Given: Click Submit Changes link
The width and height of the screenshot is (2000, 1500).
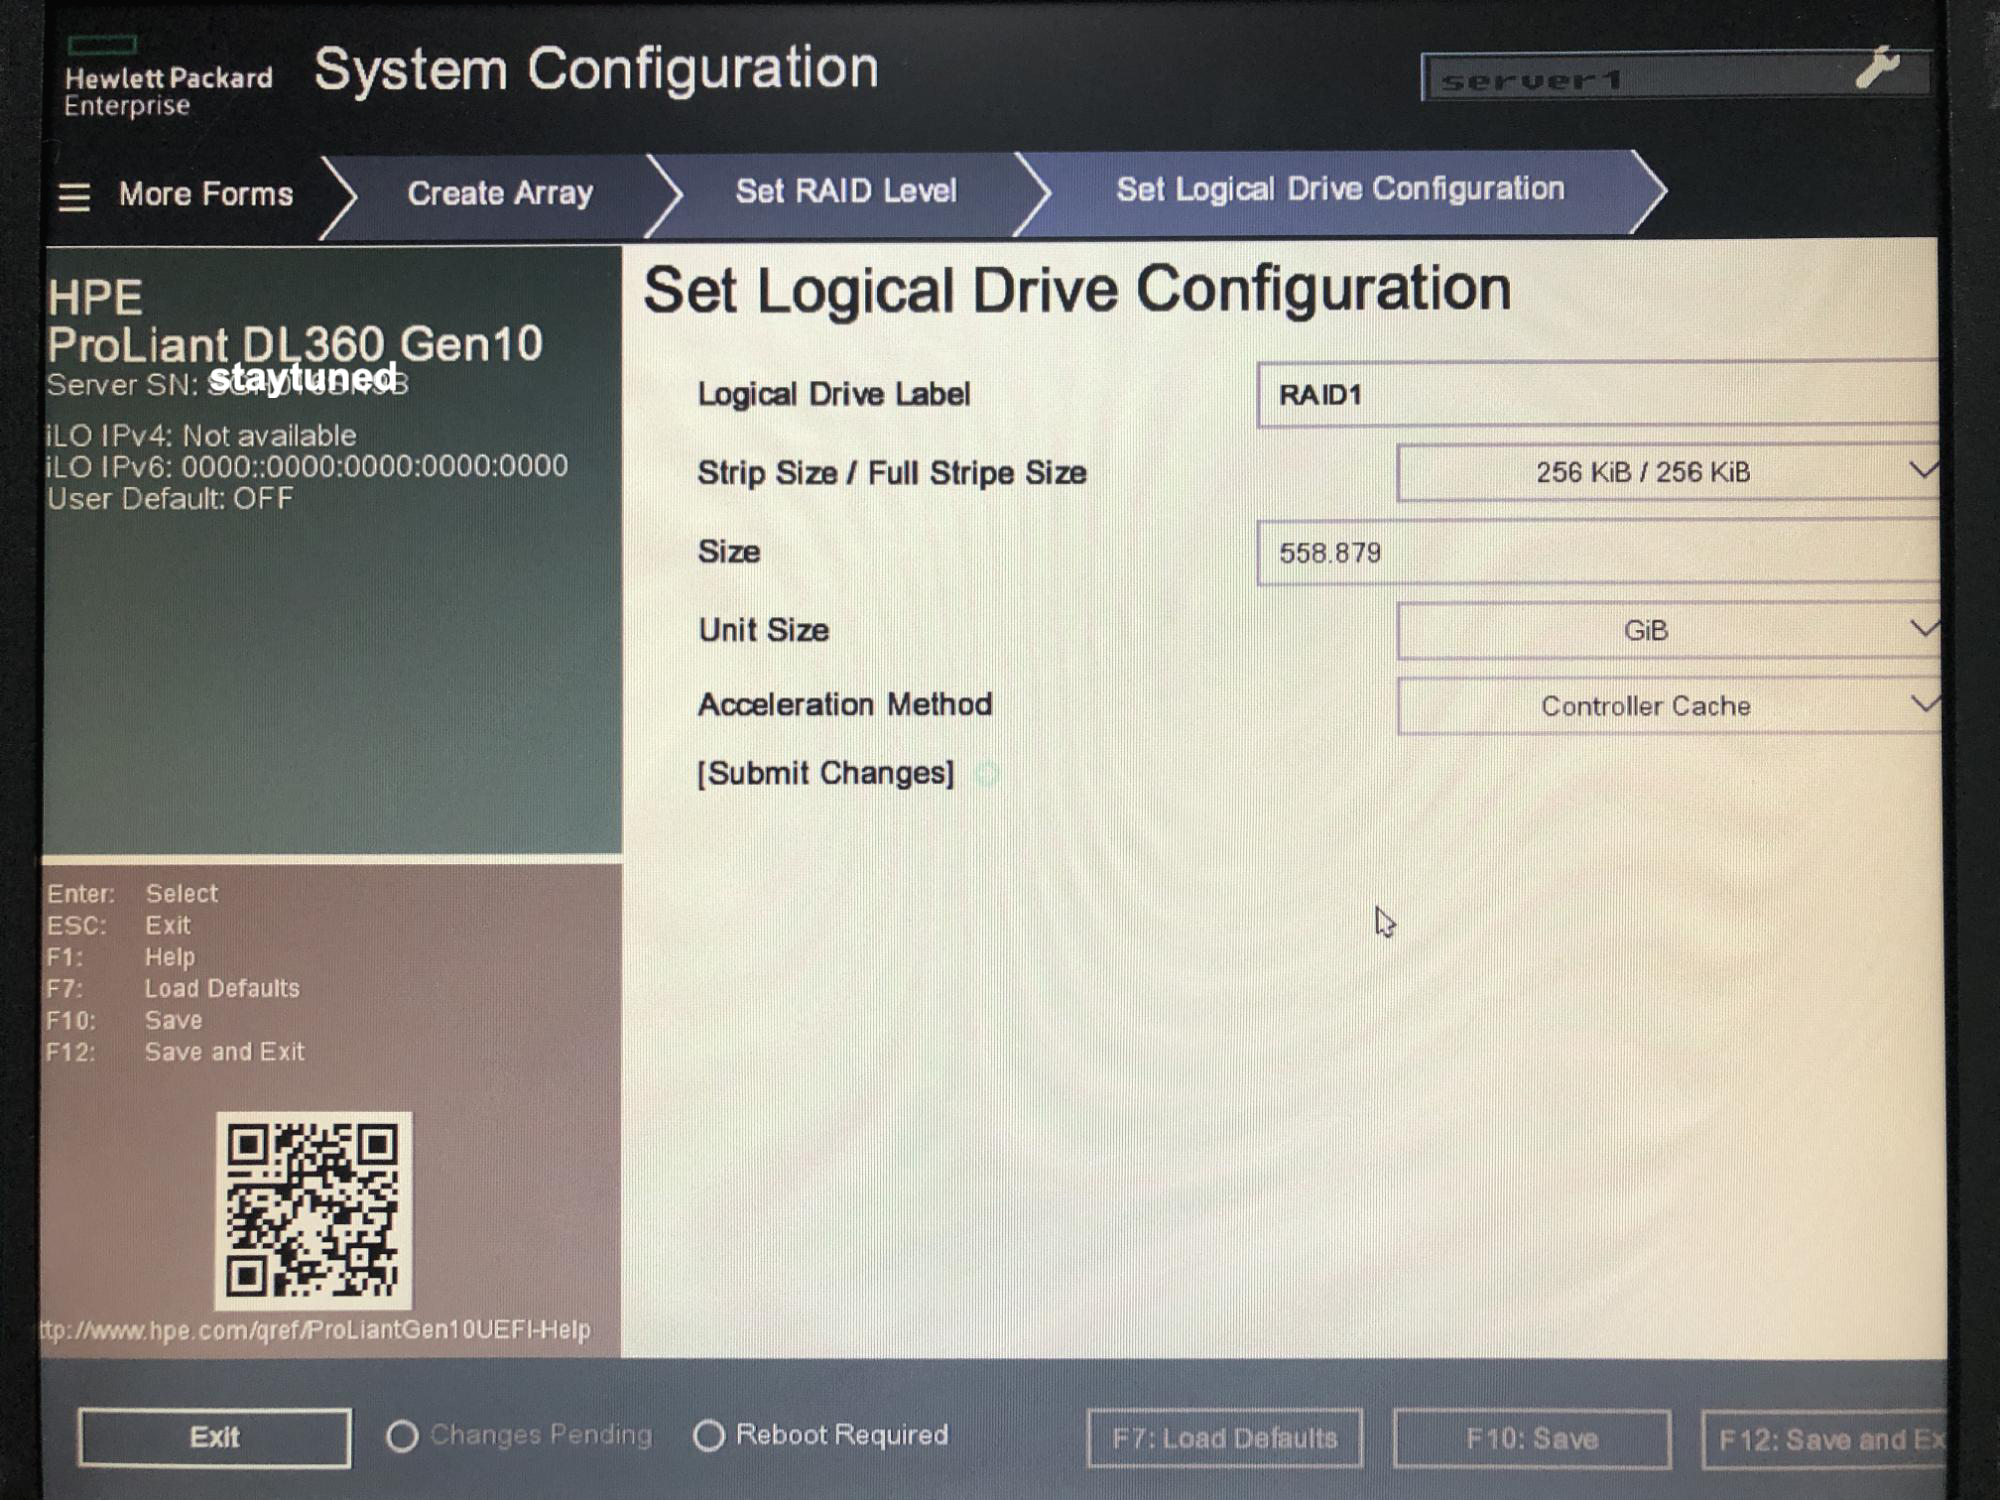Looking at the screenshot, I should point(826,773).
